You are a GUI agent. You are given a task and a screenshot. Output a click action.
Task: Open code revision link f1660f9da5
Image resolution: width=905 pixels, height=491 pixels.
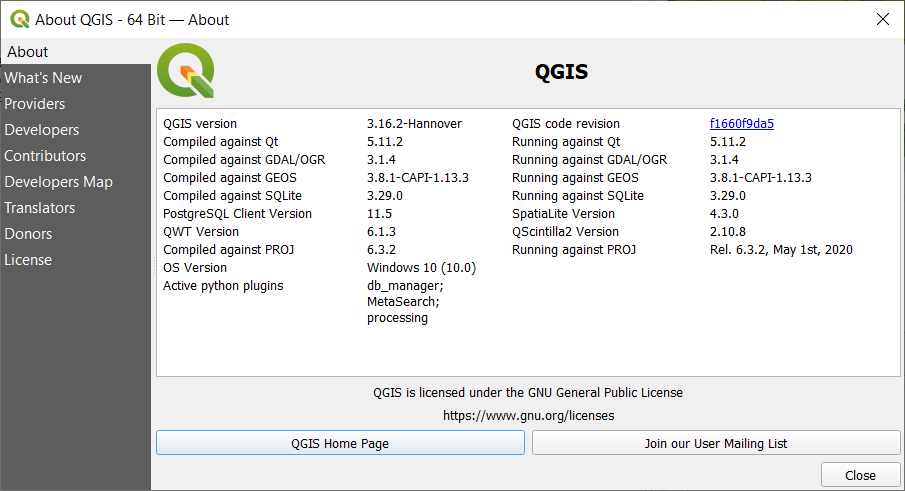click(x=742, y=123)
